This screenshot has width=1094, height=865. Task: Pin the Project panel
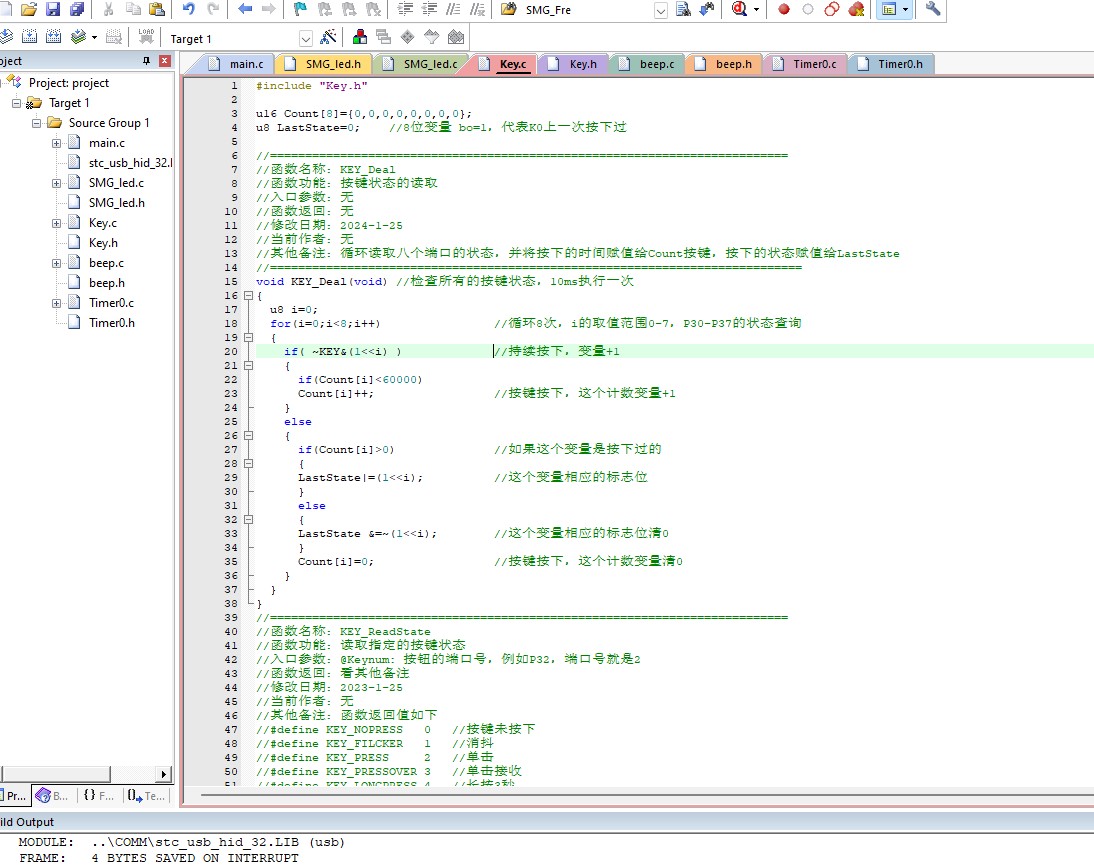click(146, 61)
